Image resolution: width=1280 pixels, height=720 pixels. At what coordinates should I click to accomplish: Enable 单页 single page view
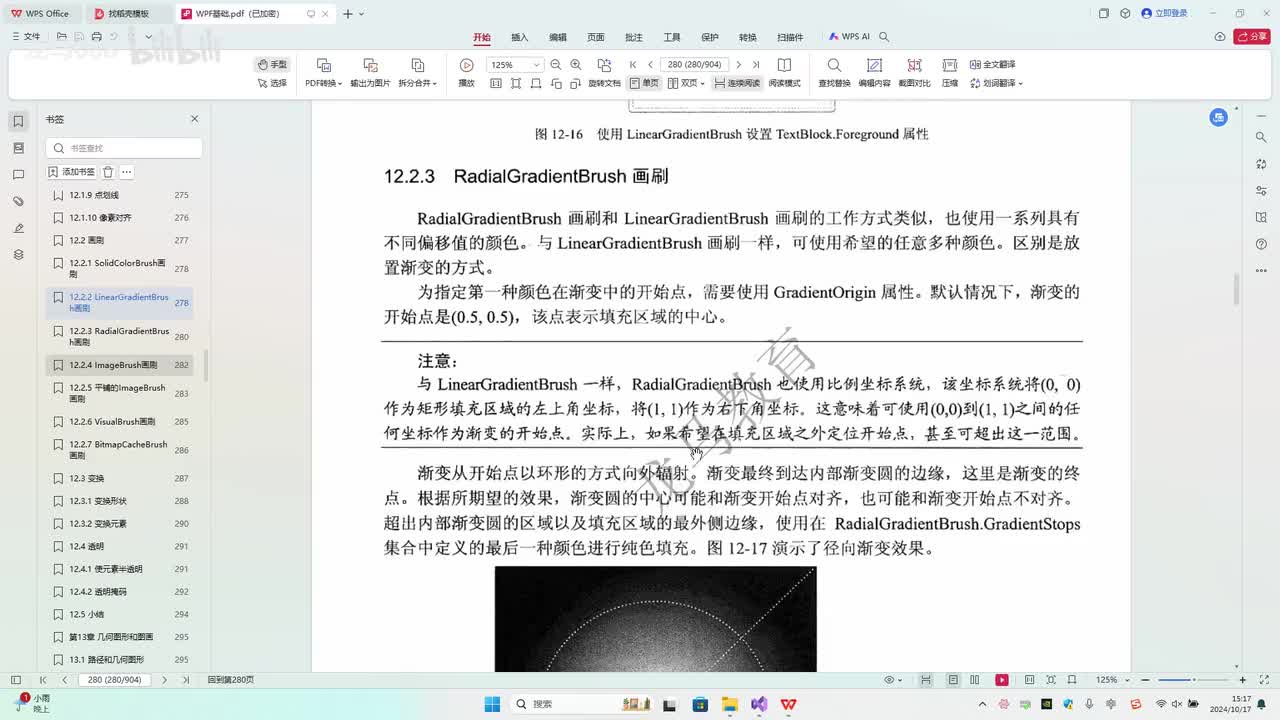coord(644,83)
